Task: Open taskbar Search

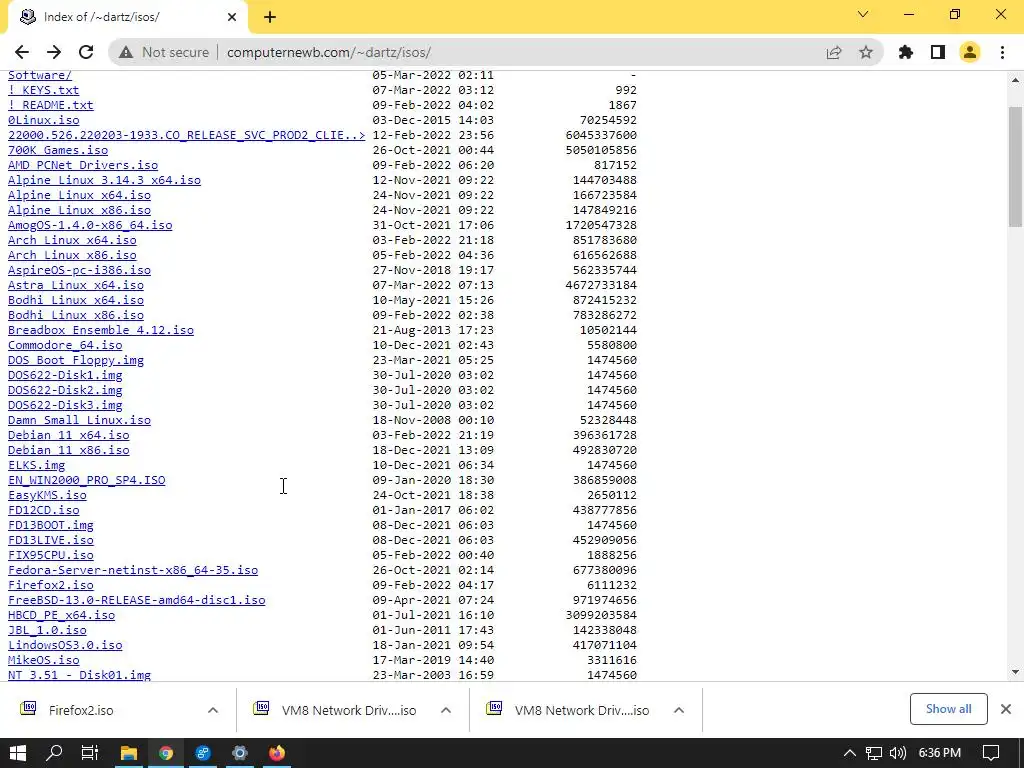Action: [x=54, y=753]
